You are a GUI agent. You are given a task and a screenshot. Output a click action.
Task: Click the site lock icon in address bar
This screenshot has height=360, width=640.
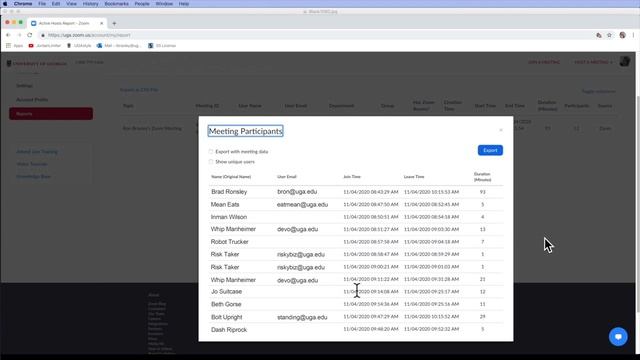coord(43,35)
